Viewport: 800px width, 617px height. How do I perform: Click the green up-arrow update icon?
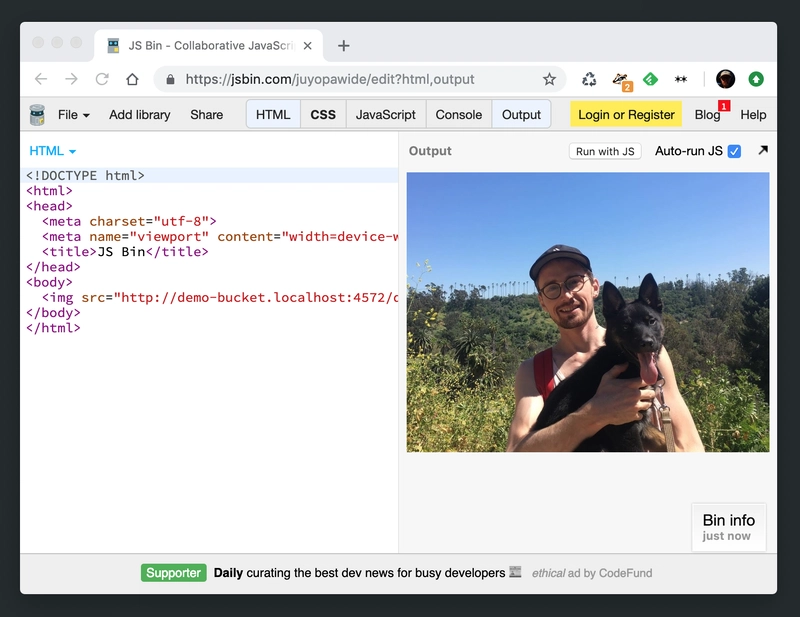click(x=756, y=79)
